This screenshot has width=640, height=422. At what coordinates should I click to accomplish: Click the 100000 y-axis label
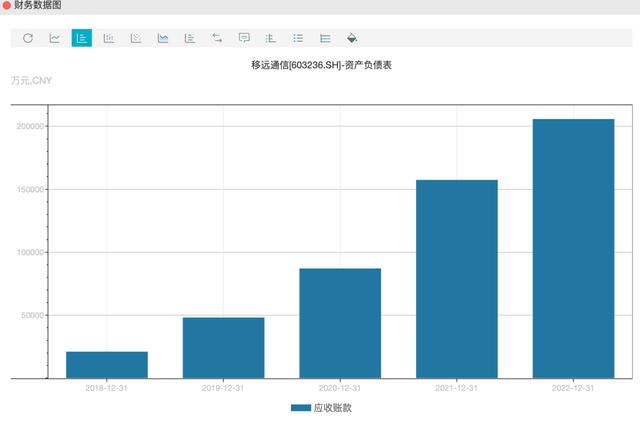point(30,252)
